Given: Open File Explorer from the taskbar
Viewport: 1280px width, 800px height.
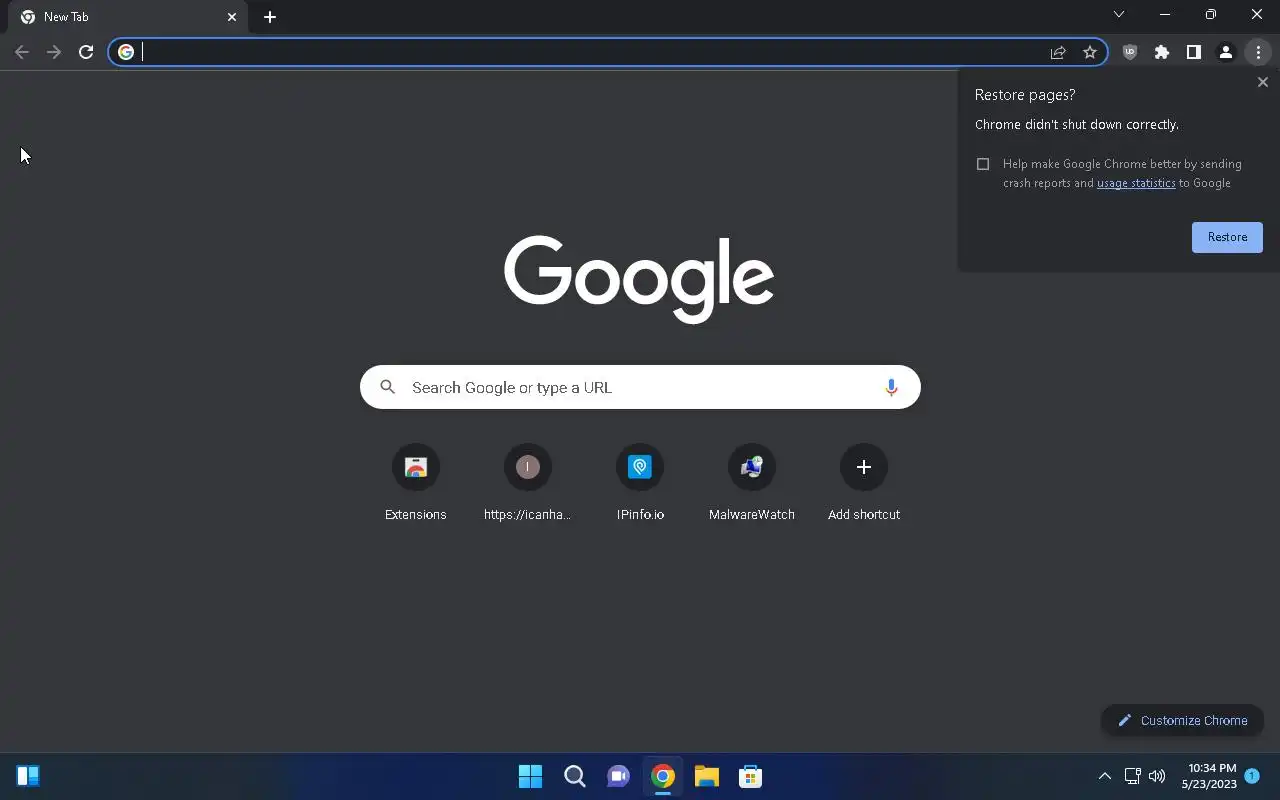Looking at the screenshot, I should [x=706, y=776].
